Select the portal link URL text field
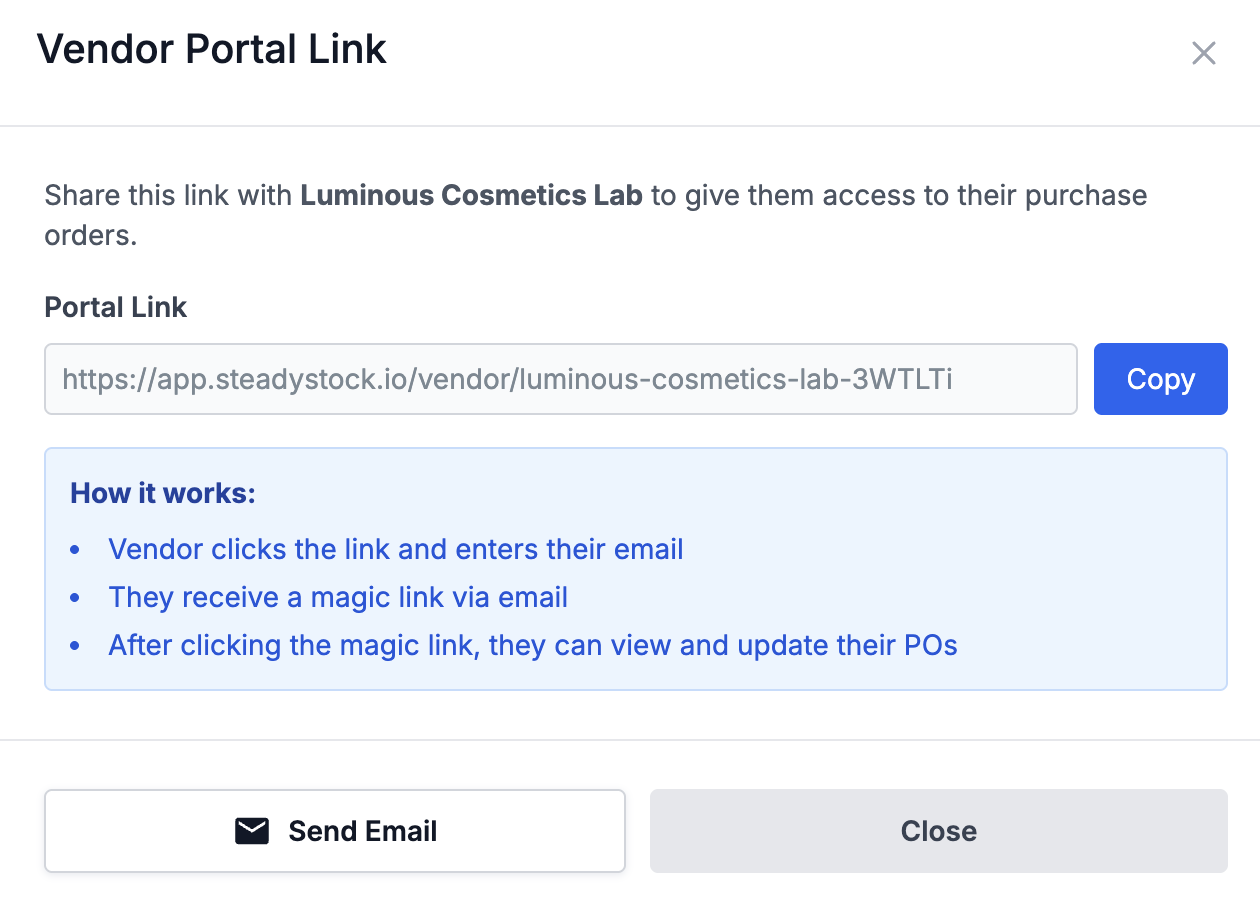Screen dimensions: 1260x900 point(560,379)
